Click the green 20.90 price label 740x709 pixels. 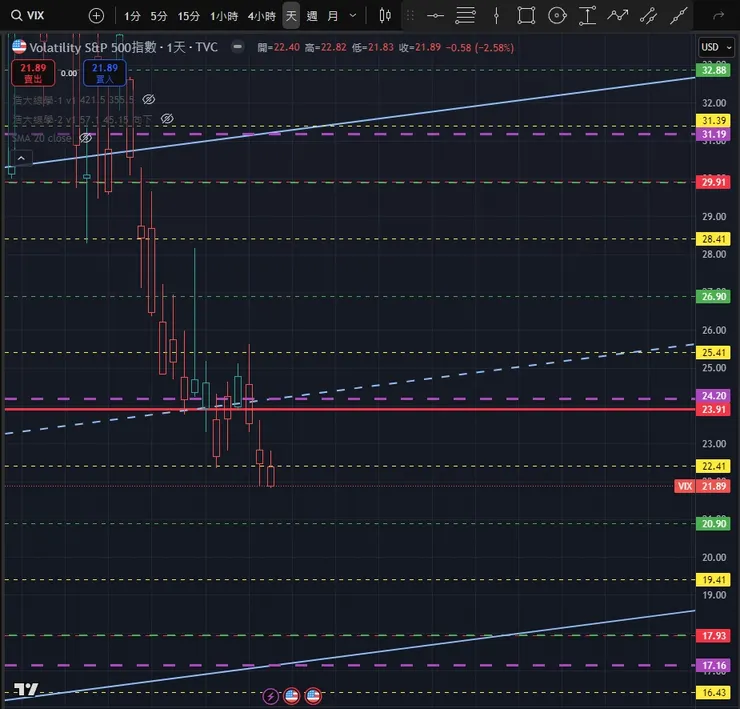pos(714,523)
